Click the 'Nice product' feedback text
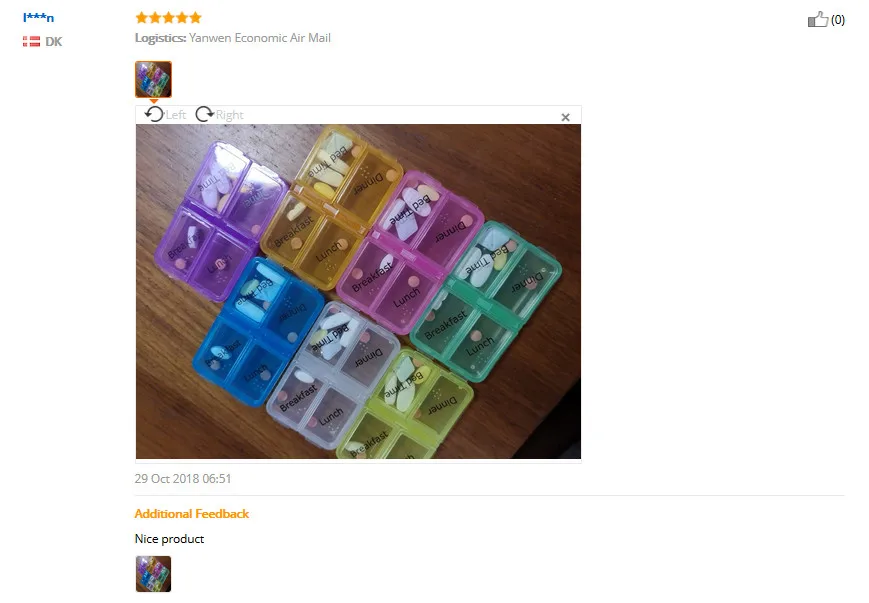 tap(170, 539)
